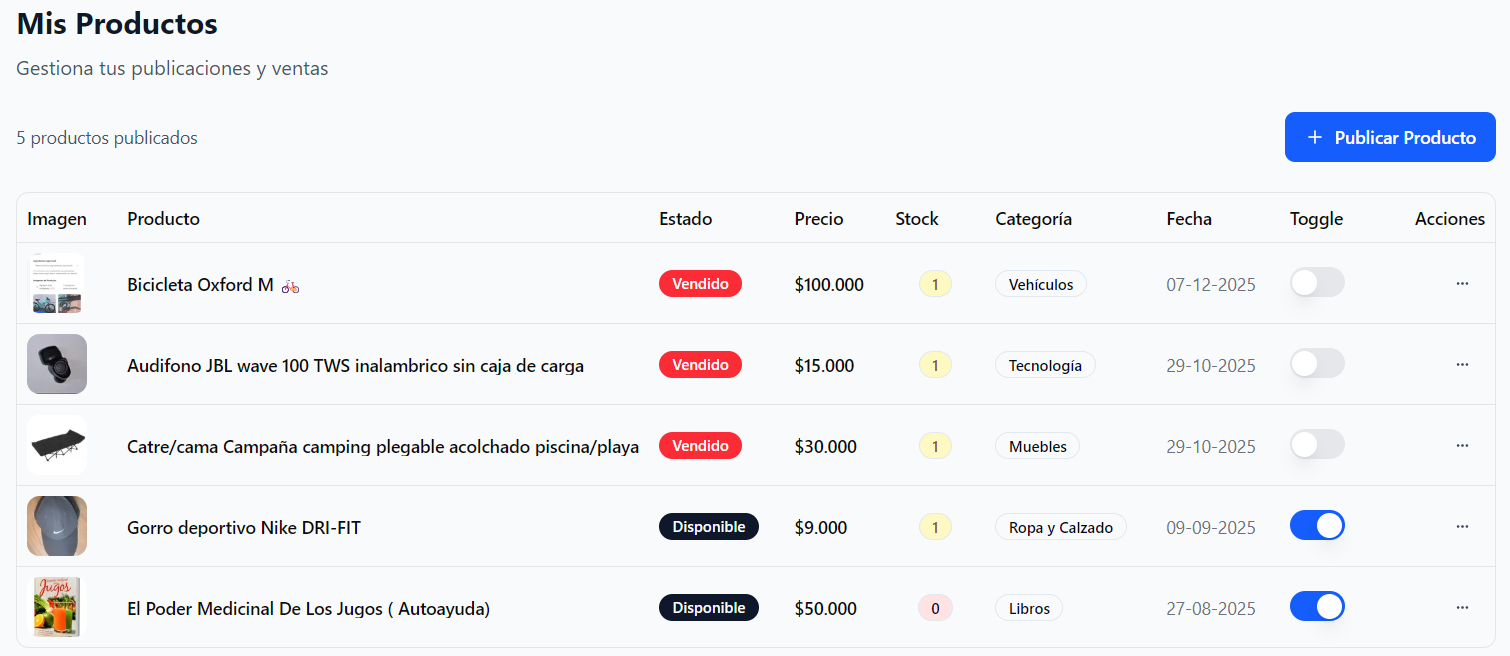Click the Vehículos category badge
Screen dimensions: 1510x656
1040,283
